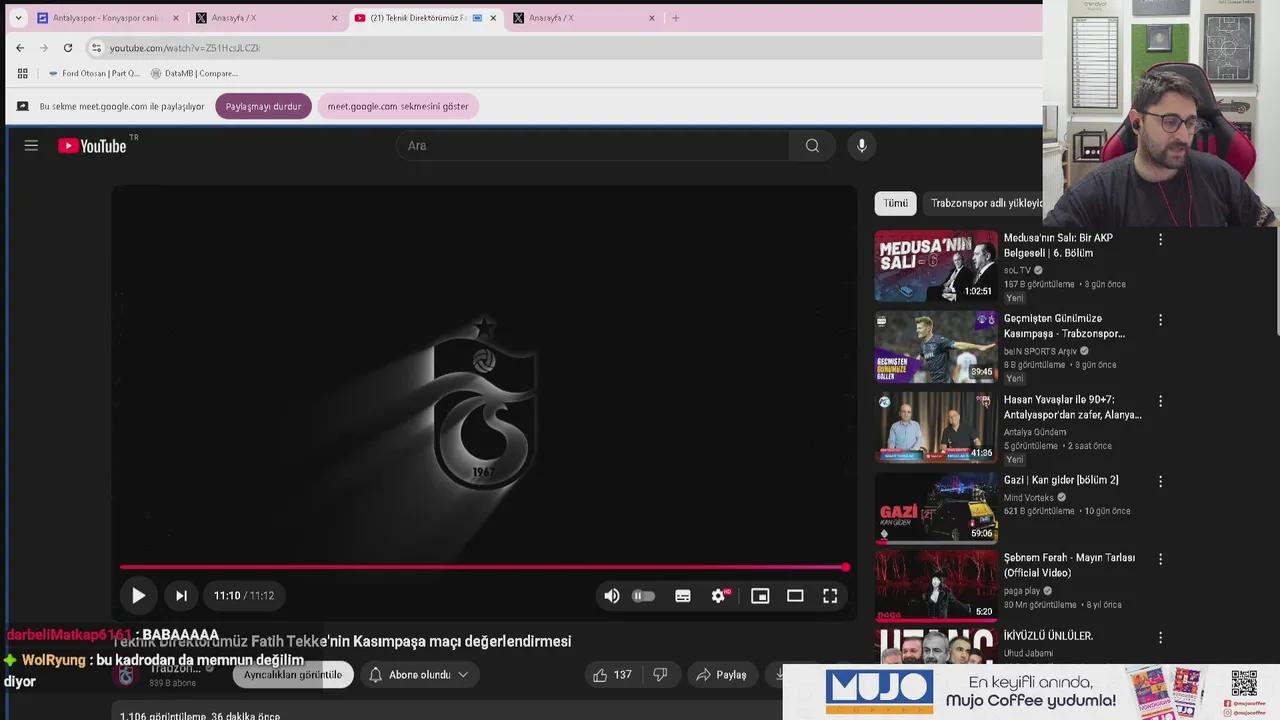Select the Trabzonspor adlı yükleyici chip
This screenshot has height=720, width=1280.
(985, 203)
